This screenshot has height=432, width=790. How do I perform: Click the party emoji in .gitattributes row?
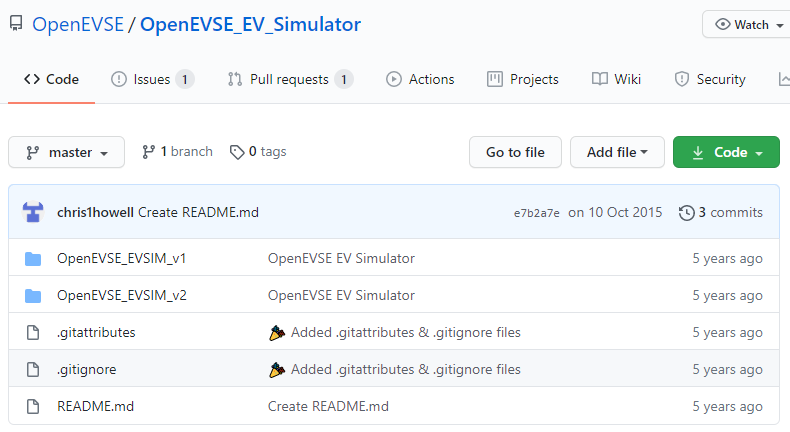tap(277, 332)
